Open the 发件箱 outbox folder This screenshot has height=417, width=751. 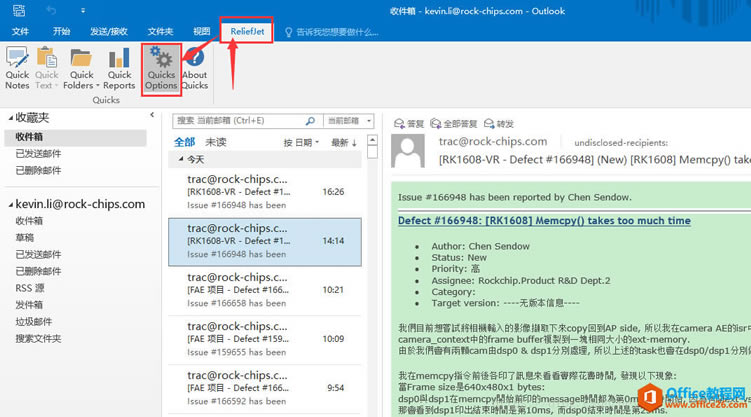(x=29, y=304)
